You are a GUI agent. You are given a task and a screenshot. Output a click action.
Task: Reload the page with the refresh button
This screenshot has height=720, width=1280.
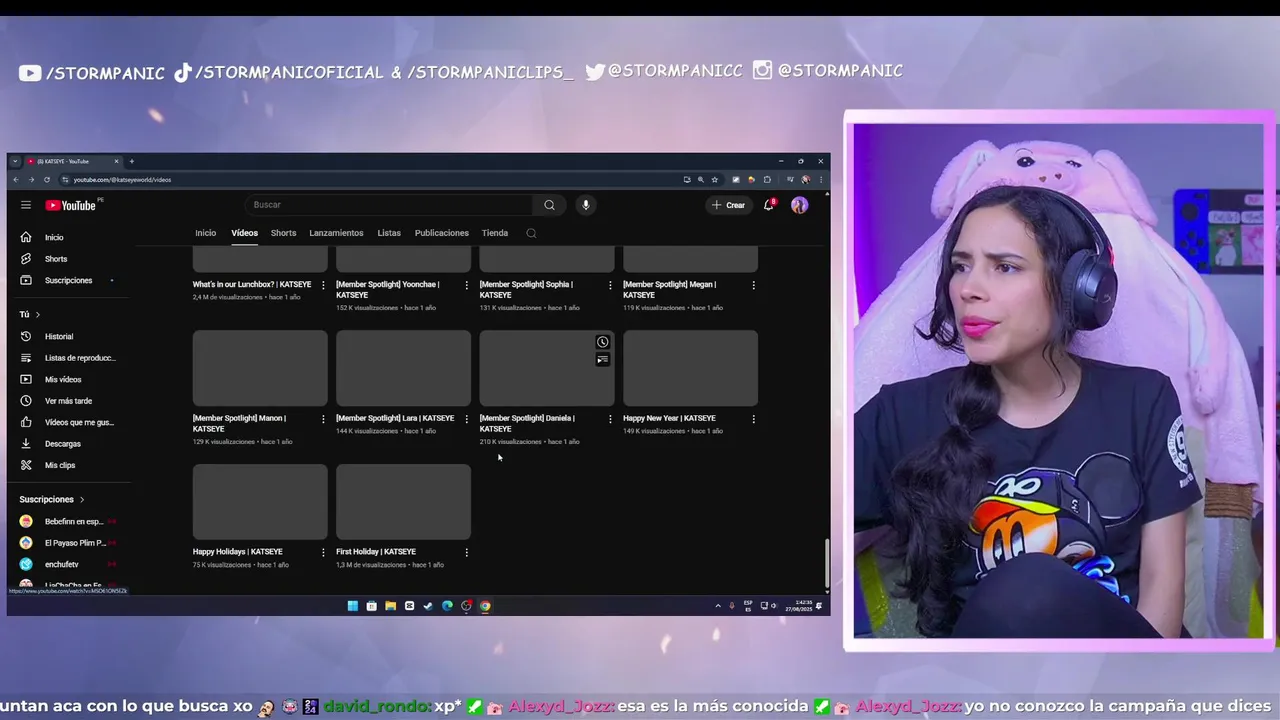(x=46, y=180)
